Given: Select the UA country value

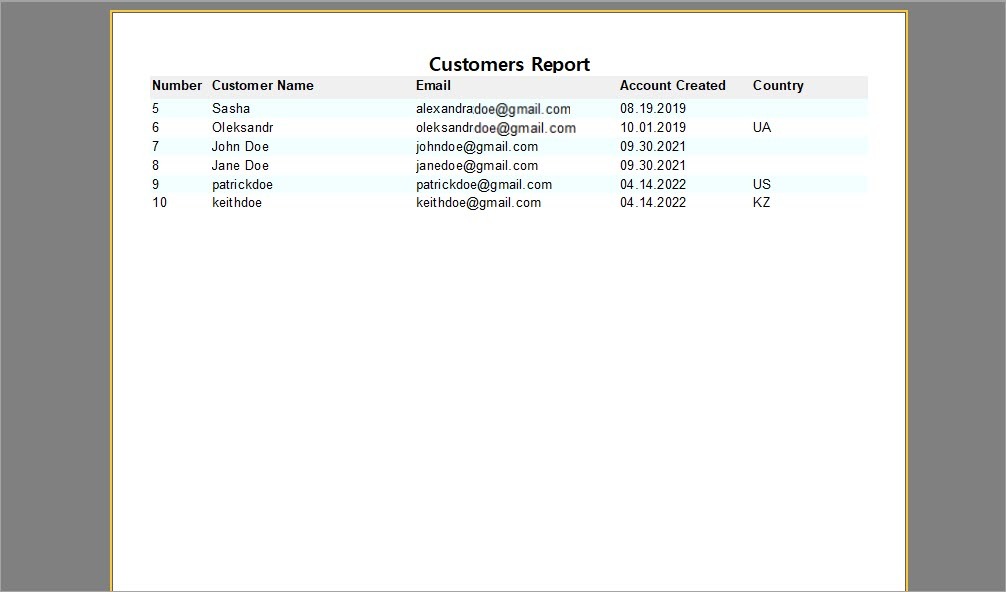Looking at the screenshot, I should click(x=762, y=127).
